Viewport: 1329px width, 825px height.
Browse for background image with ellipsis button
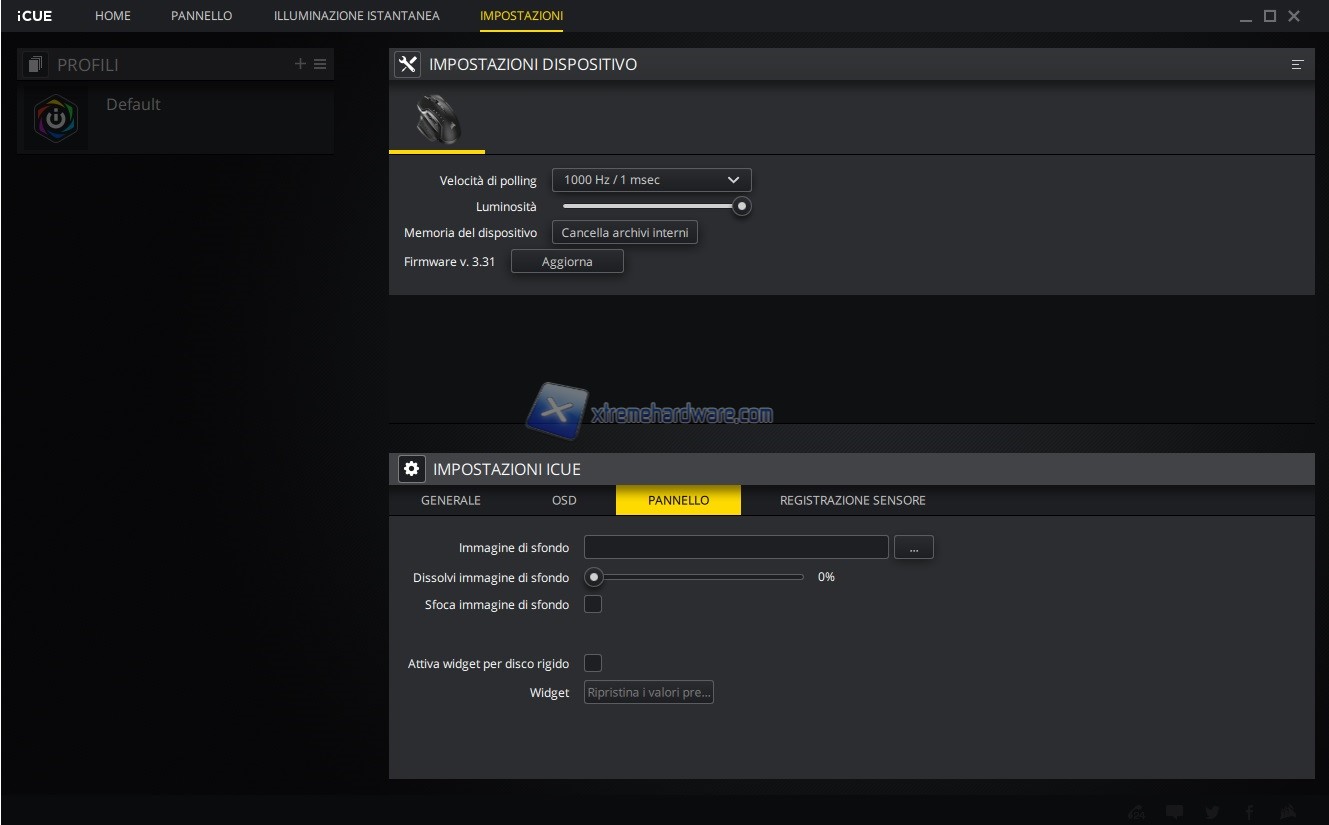click(x=913, y=548)
